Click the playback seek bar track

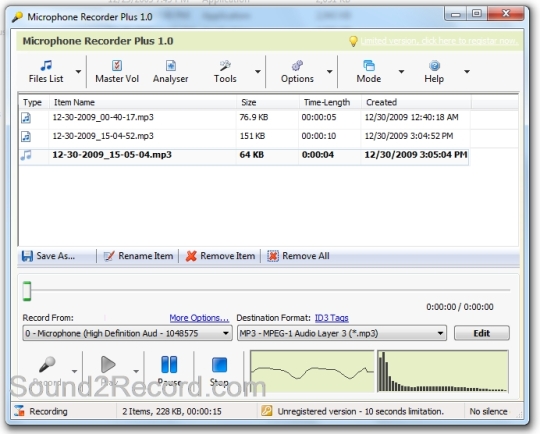point(270,290)
